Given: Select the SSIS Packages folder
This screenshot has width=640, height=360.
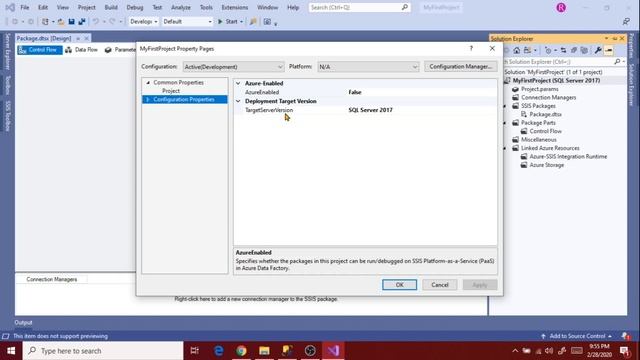Looking at the screenshot, I should click(x=538, y=106).
